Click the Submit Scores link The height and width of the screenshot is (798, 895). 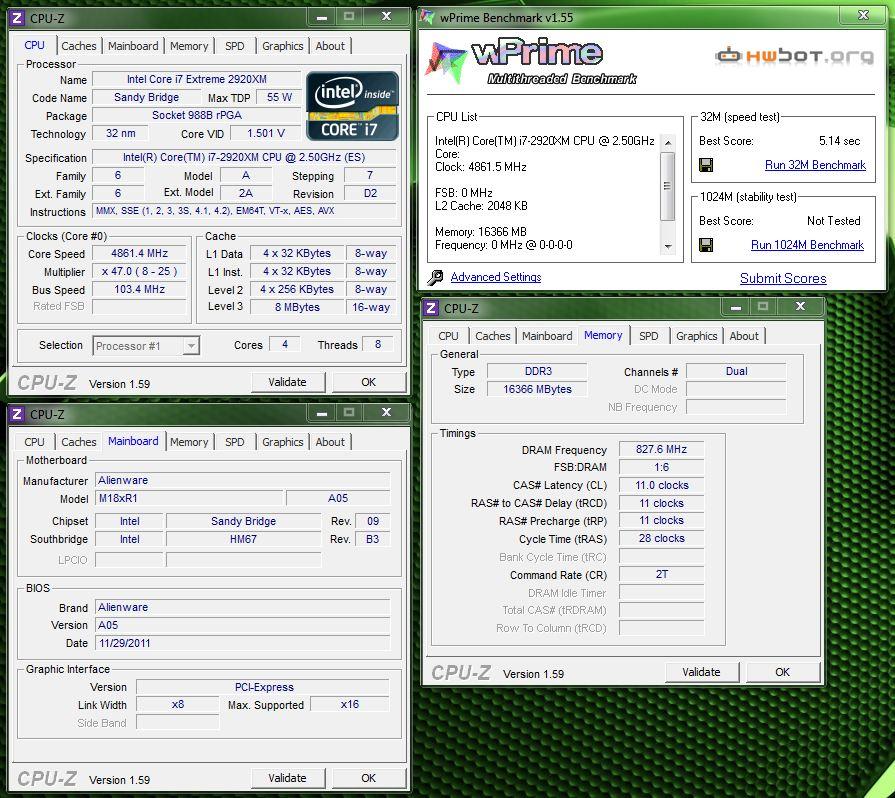[x=783, y=279]
